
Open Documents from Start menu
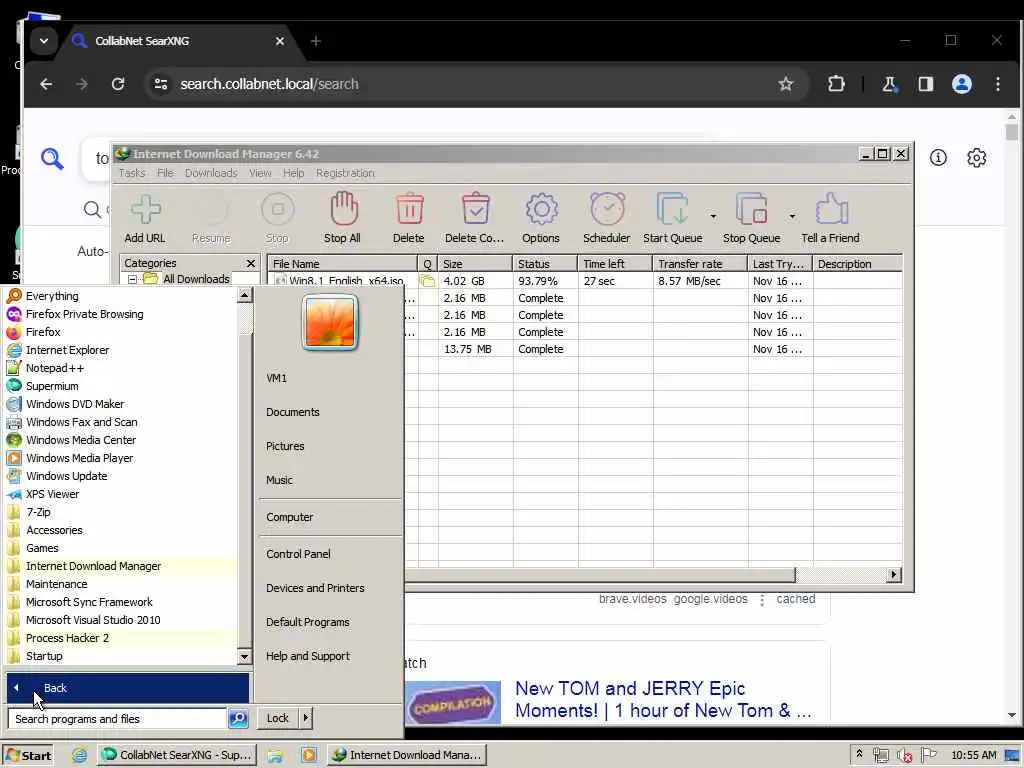tap(293, 412)
